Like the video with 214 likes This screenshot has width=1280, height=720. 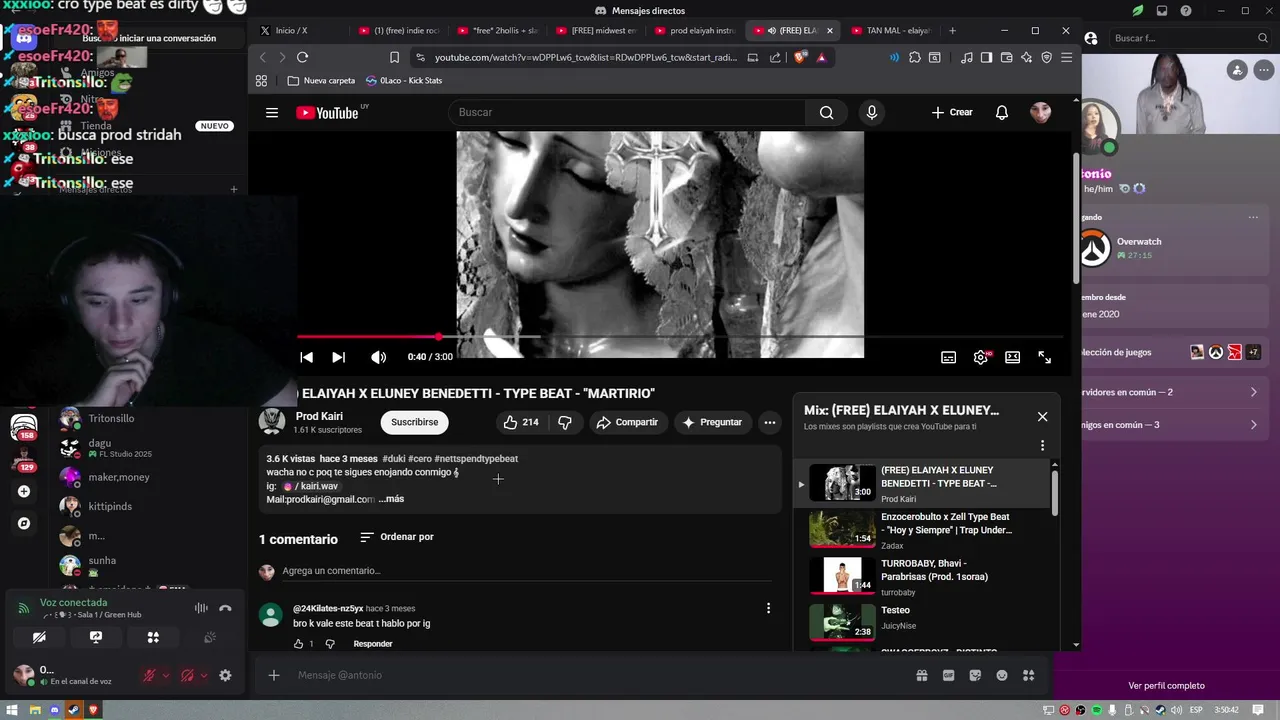click(522, 423)
